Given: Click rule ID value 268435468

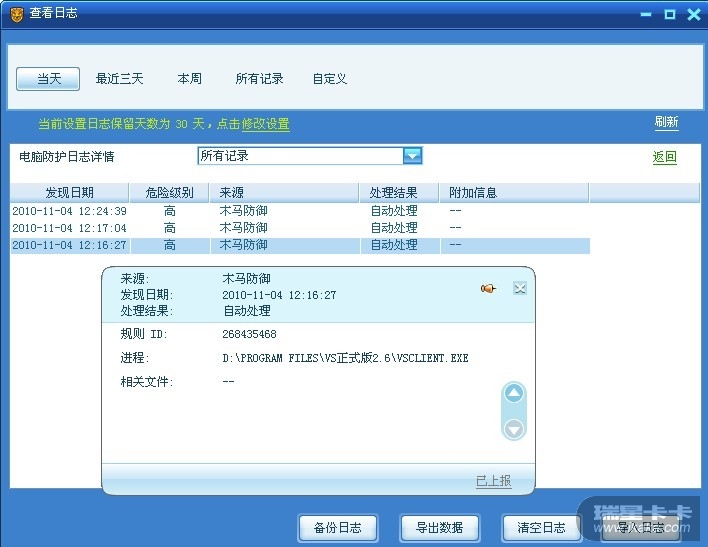Looking at the screenshot, I should click(x=249, y=334).
